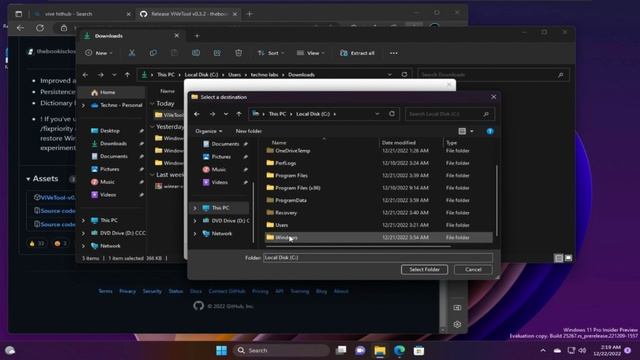Open the Windows folder row in dialog
The width and height of the screenshot is (640, 360).
coord(378,237)
